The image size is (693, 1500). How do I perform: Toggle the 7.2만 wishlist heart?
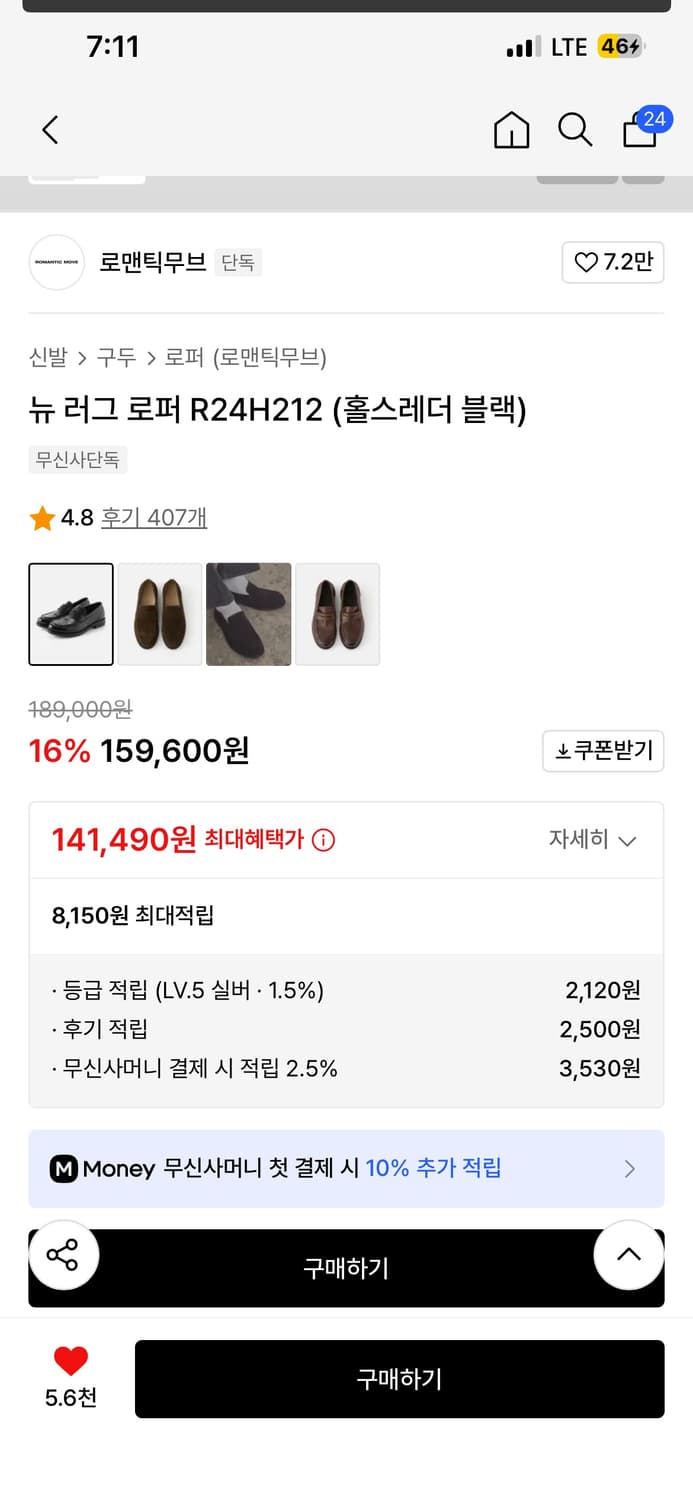pyautogui.click(x=612, y=262)
